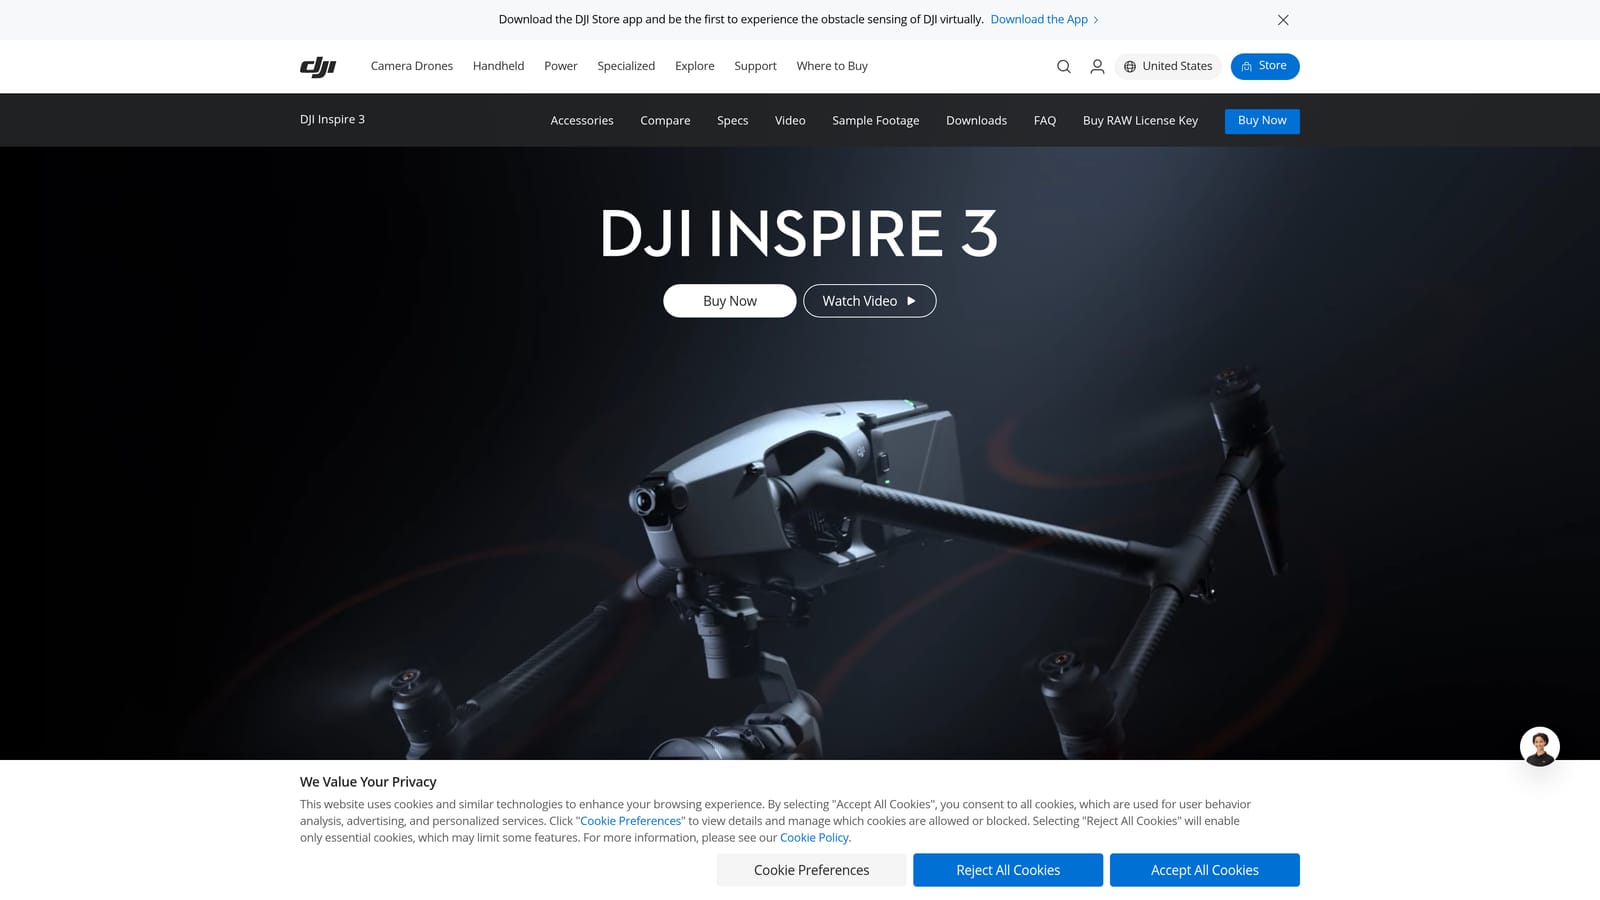Follow the Download the App link
1600x900 pixels.
click(x=1045, y=20)
